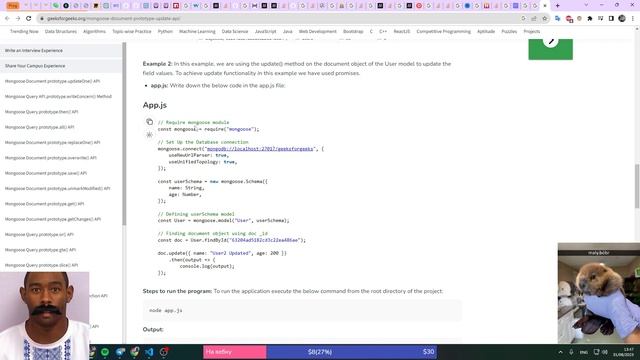Viewport: 640px width, 360px height.
Task: Open the Data Structures menu
Action: pyautogui.click(x=61, y=31)
